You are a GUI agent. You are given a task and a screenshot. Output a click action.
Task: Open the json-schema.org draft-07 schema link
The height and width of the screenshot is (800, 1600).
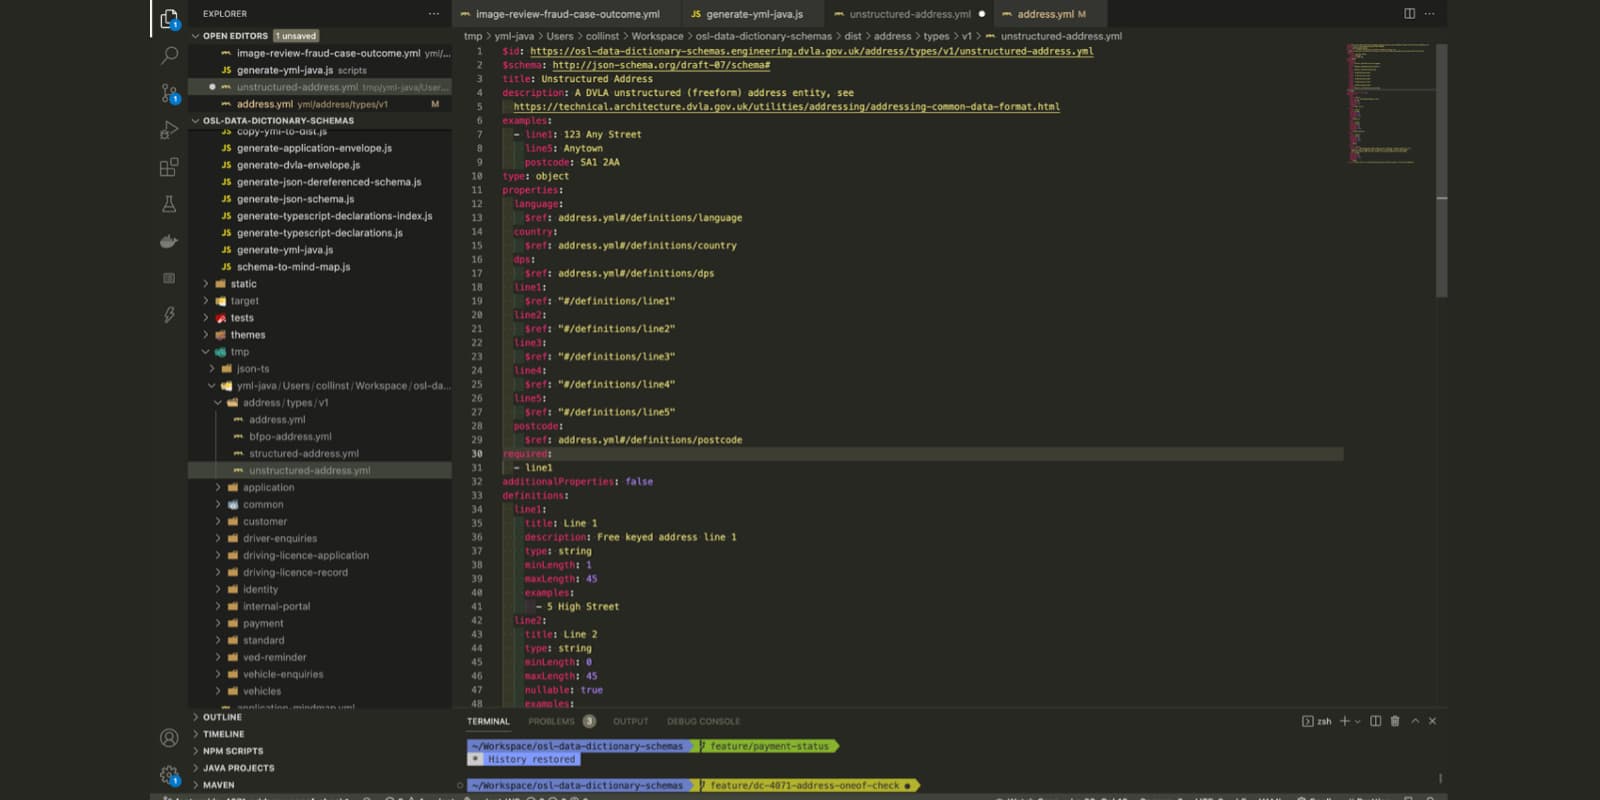pos(661,65)
